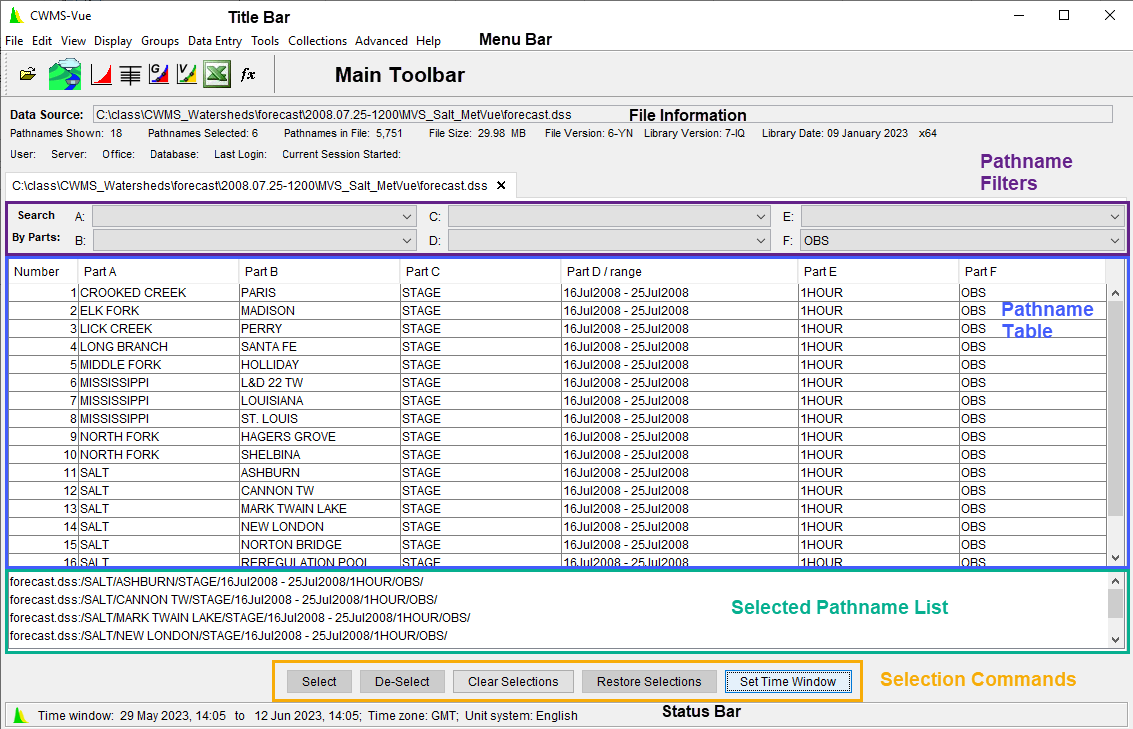Click the Data Source path field
The width and height of the screenshot is (1133, 729).
click(603, 115)
